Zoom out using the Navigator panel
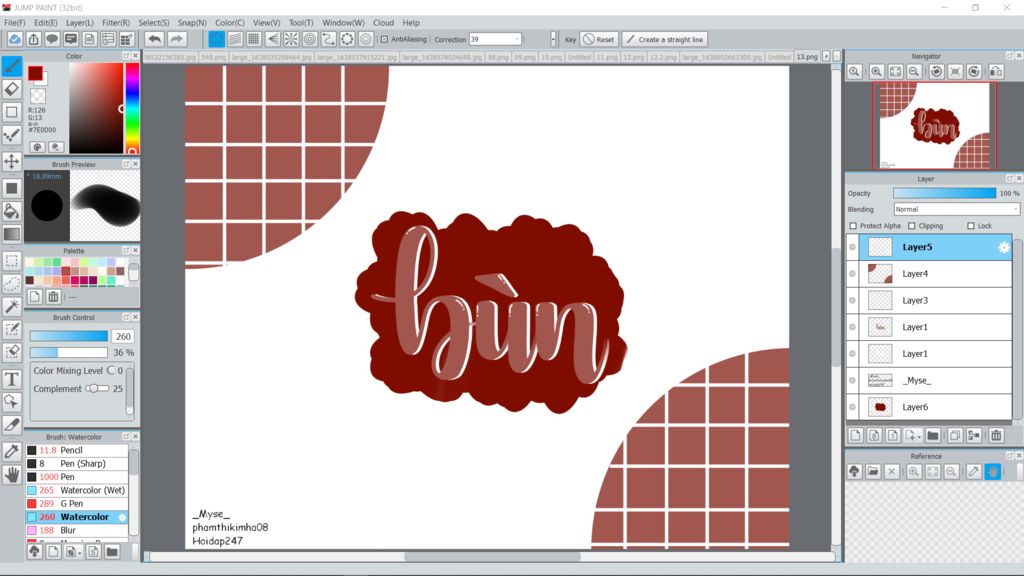The height and width of the screenshot is (576, 1024). 914,72
